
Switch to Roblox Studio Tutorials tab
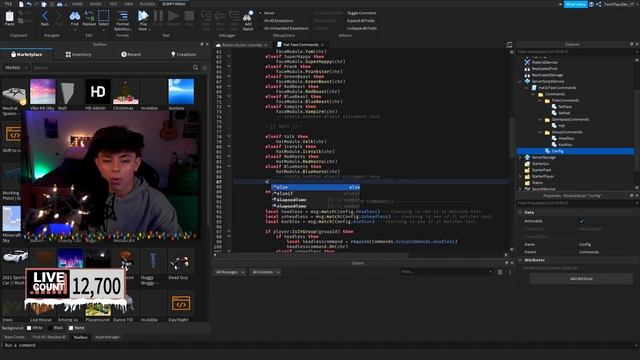(242, 44)
